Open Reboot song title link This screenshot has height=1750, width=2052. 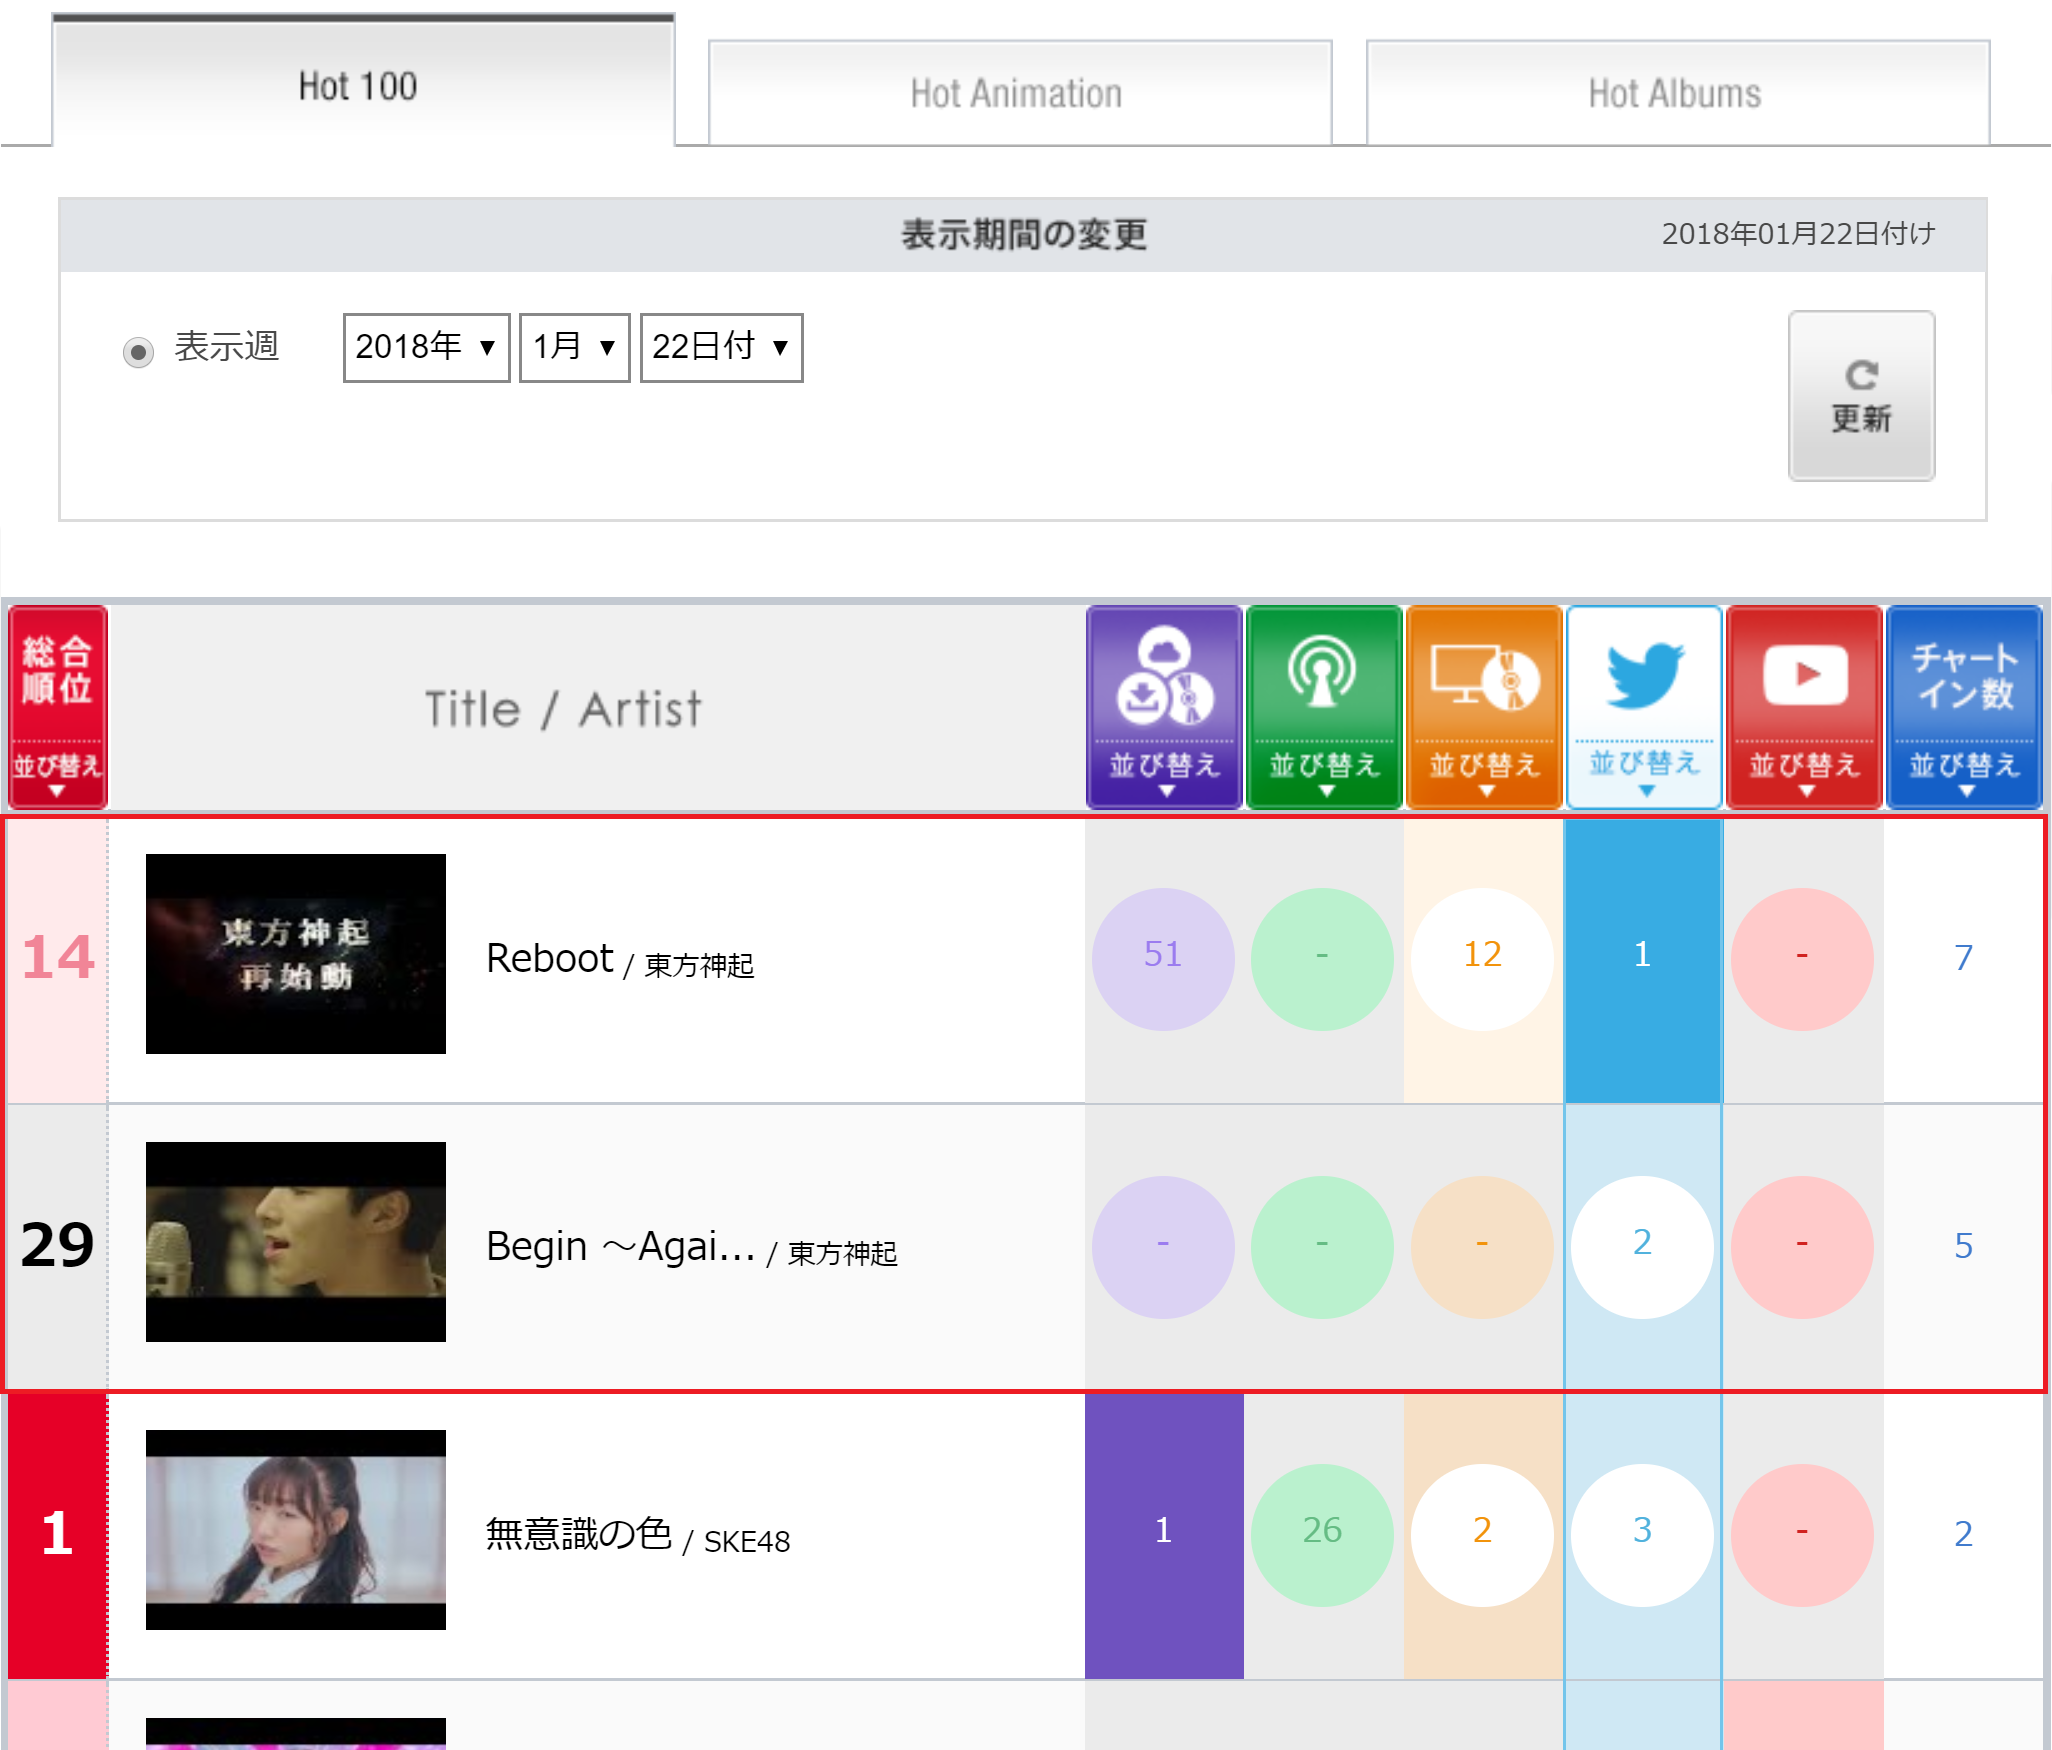tap(549, 958)
